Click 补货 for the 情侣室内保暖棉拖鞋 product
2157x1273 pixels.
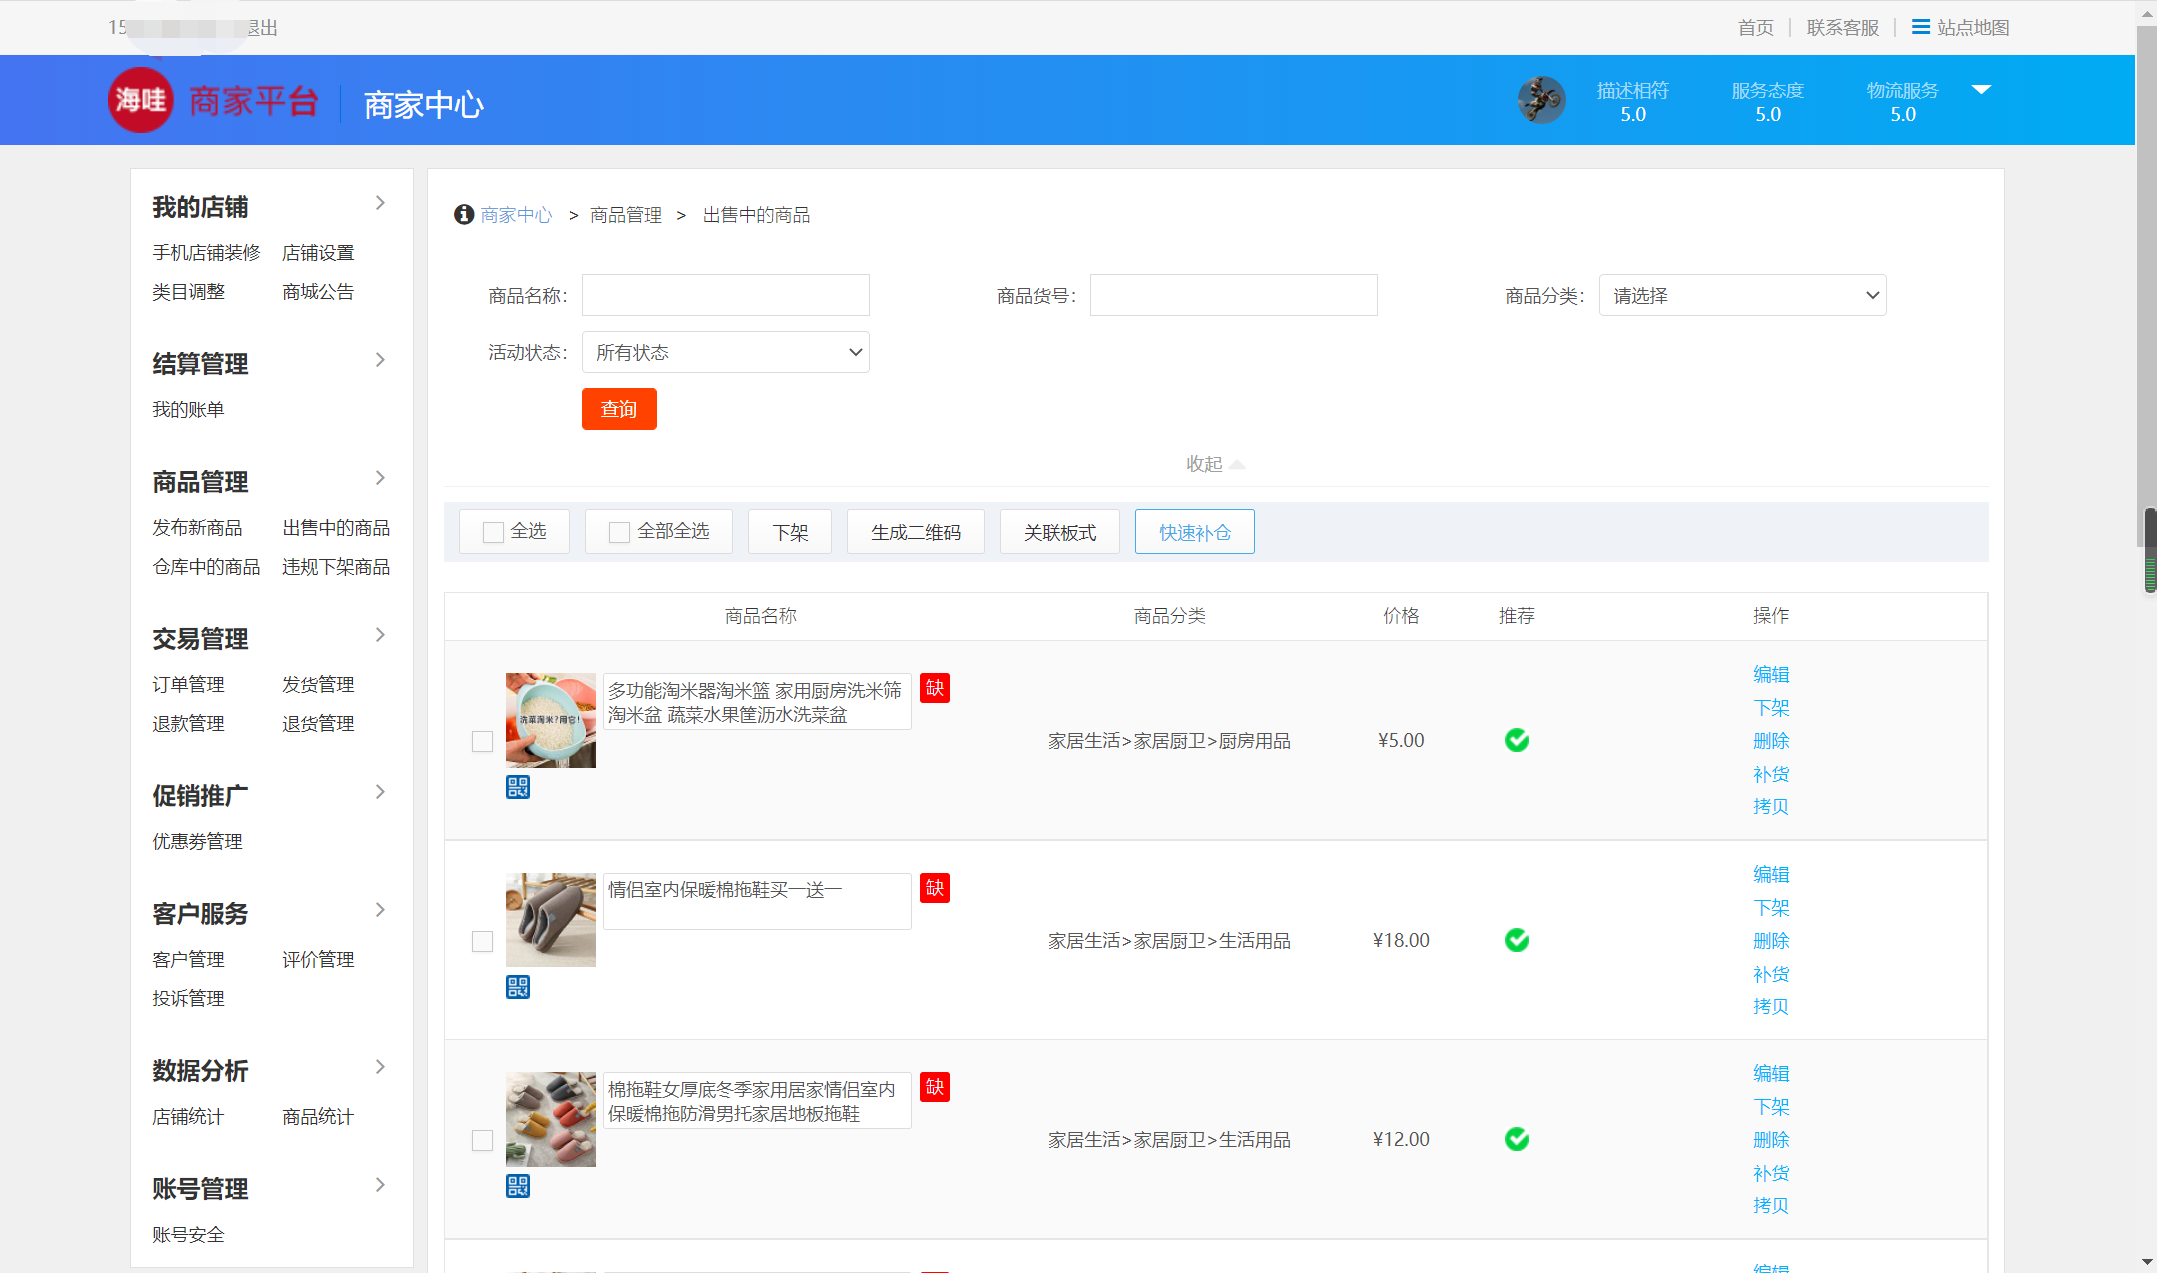(1771, 974)
